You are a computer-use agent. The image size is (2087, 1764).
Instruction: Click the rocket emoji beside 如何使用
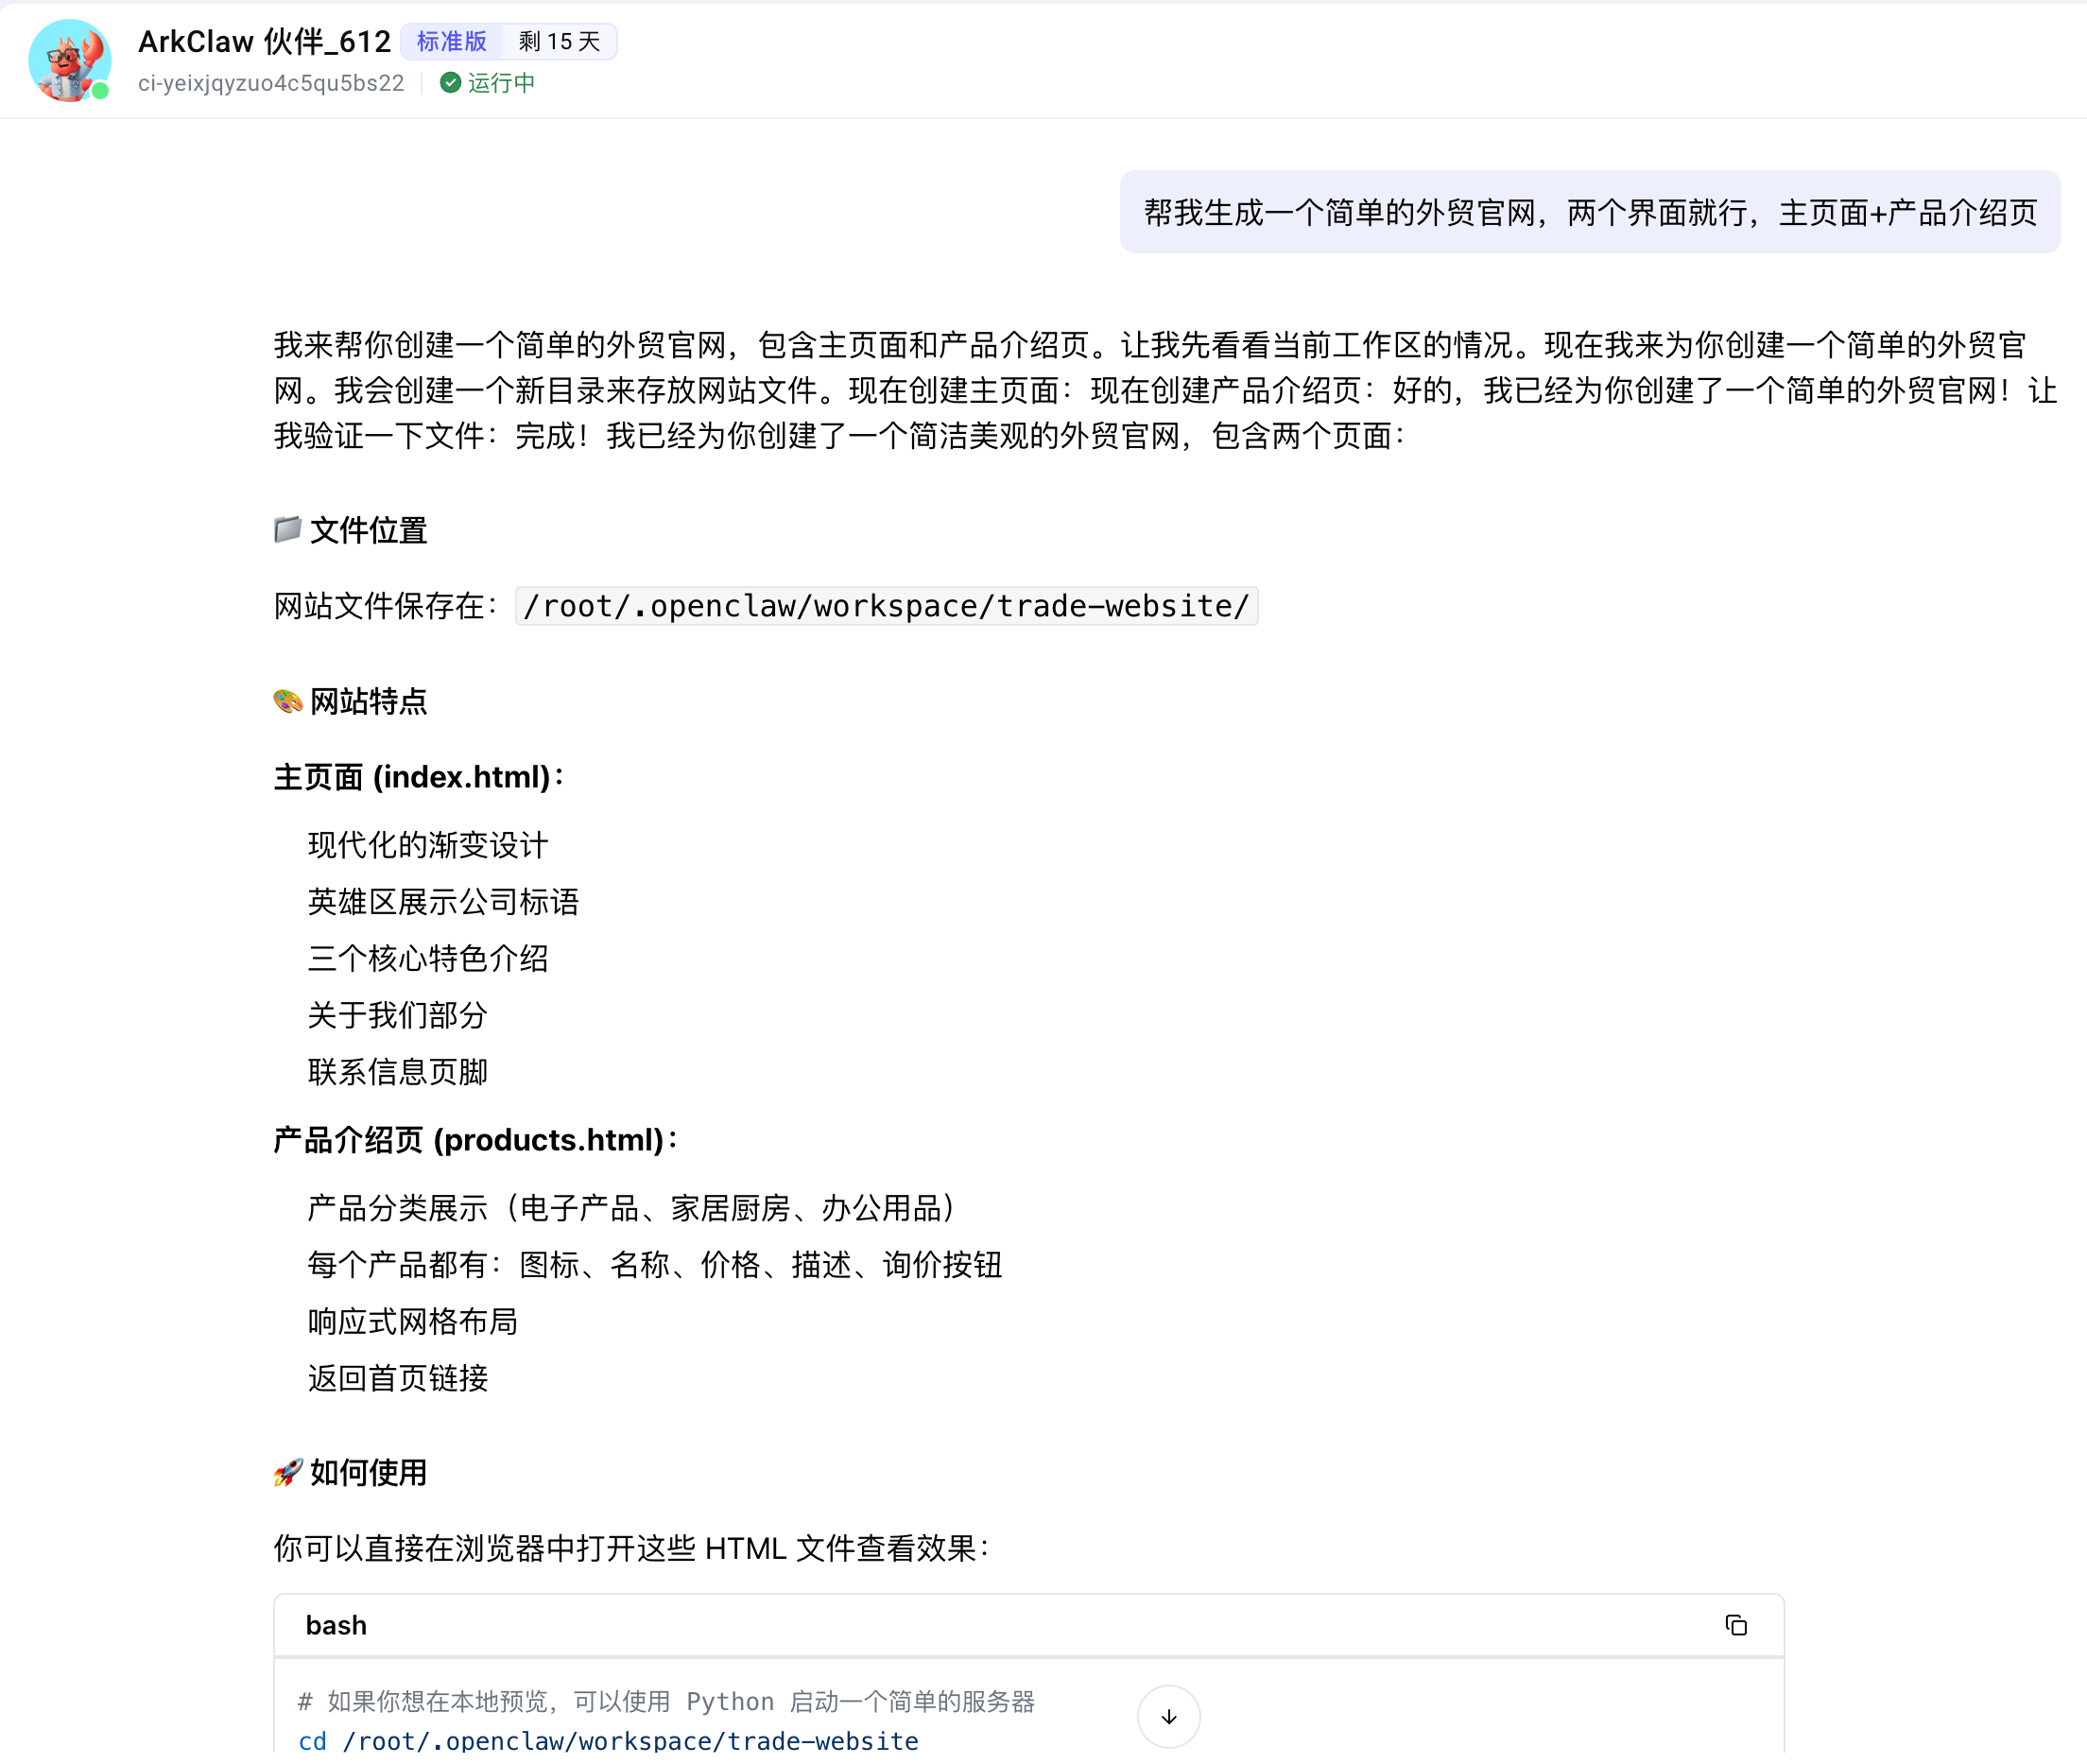[x=287, y=1472]
